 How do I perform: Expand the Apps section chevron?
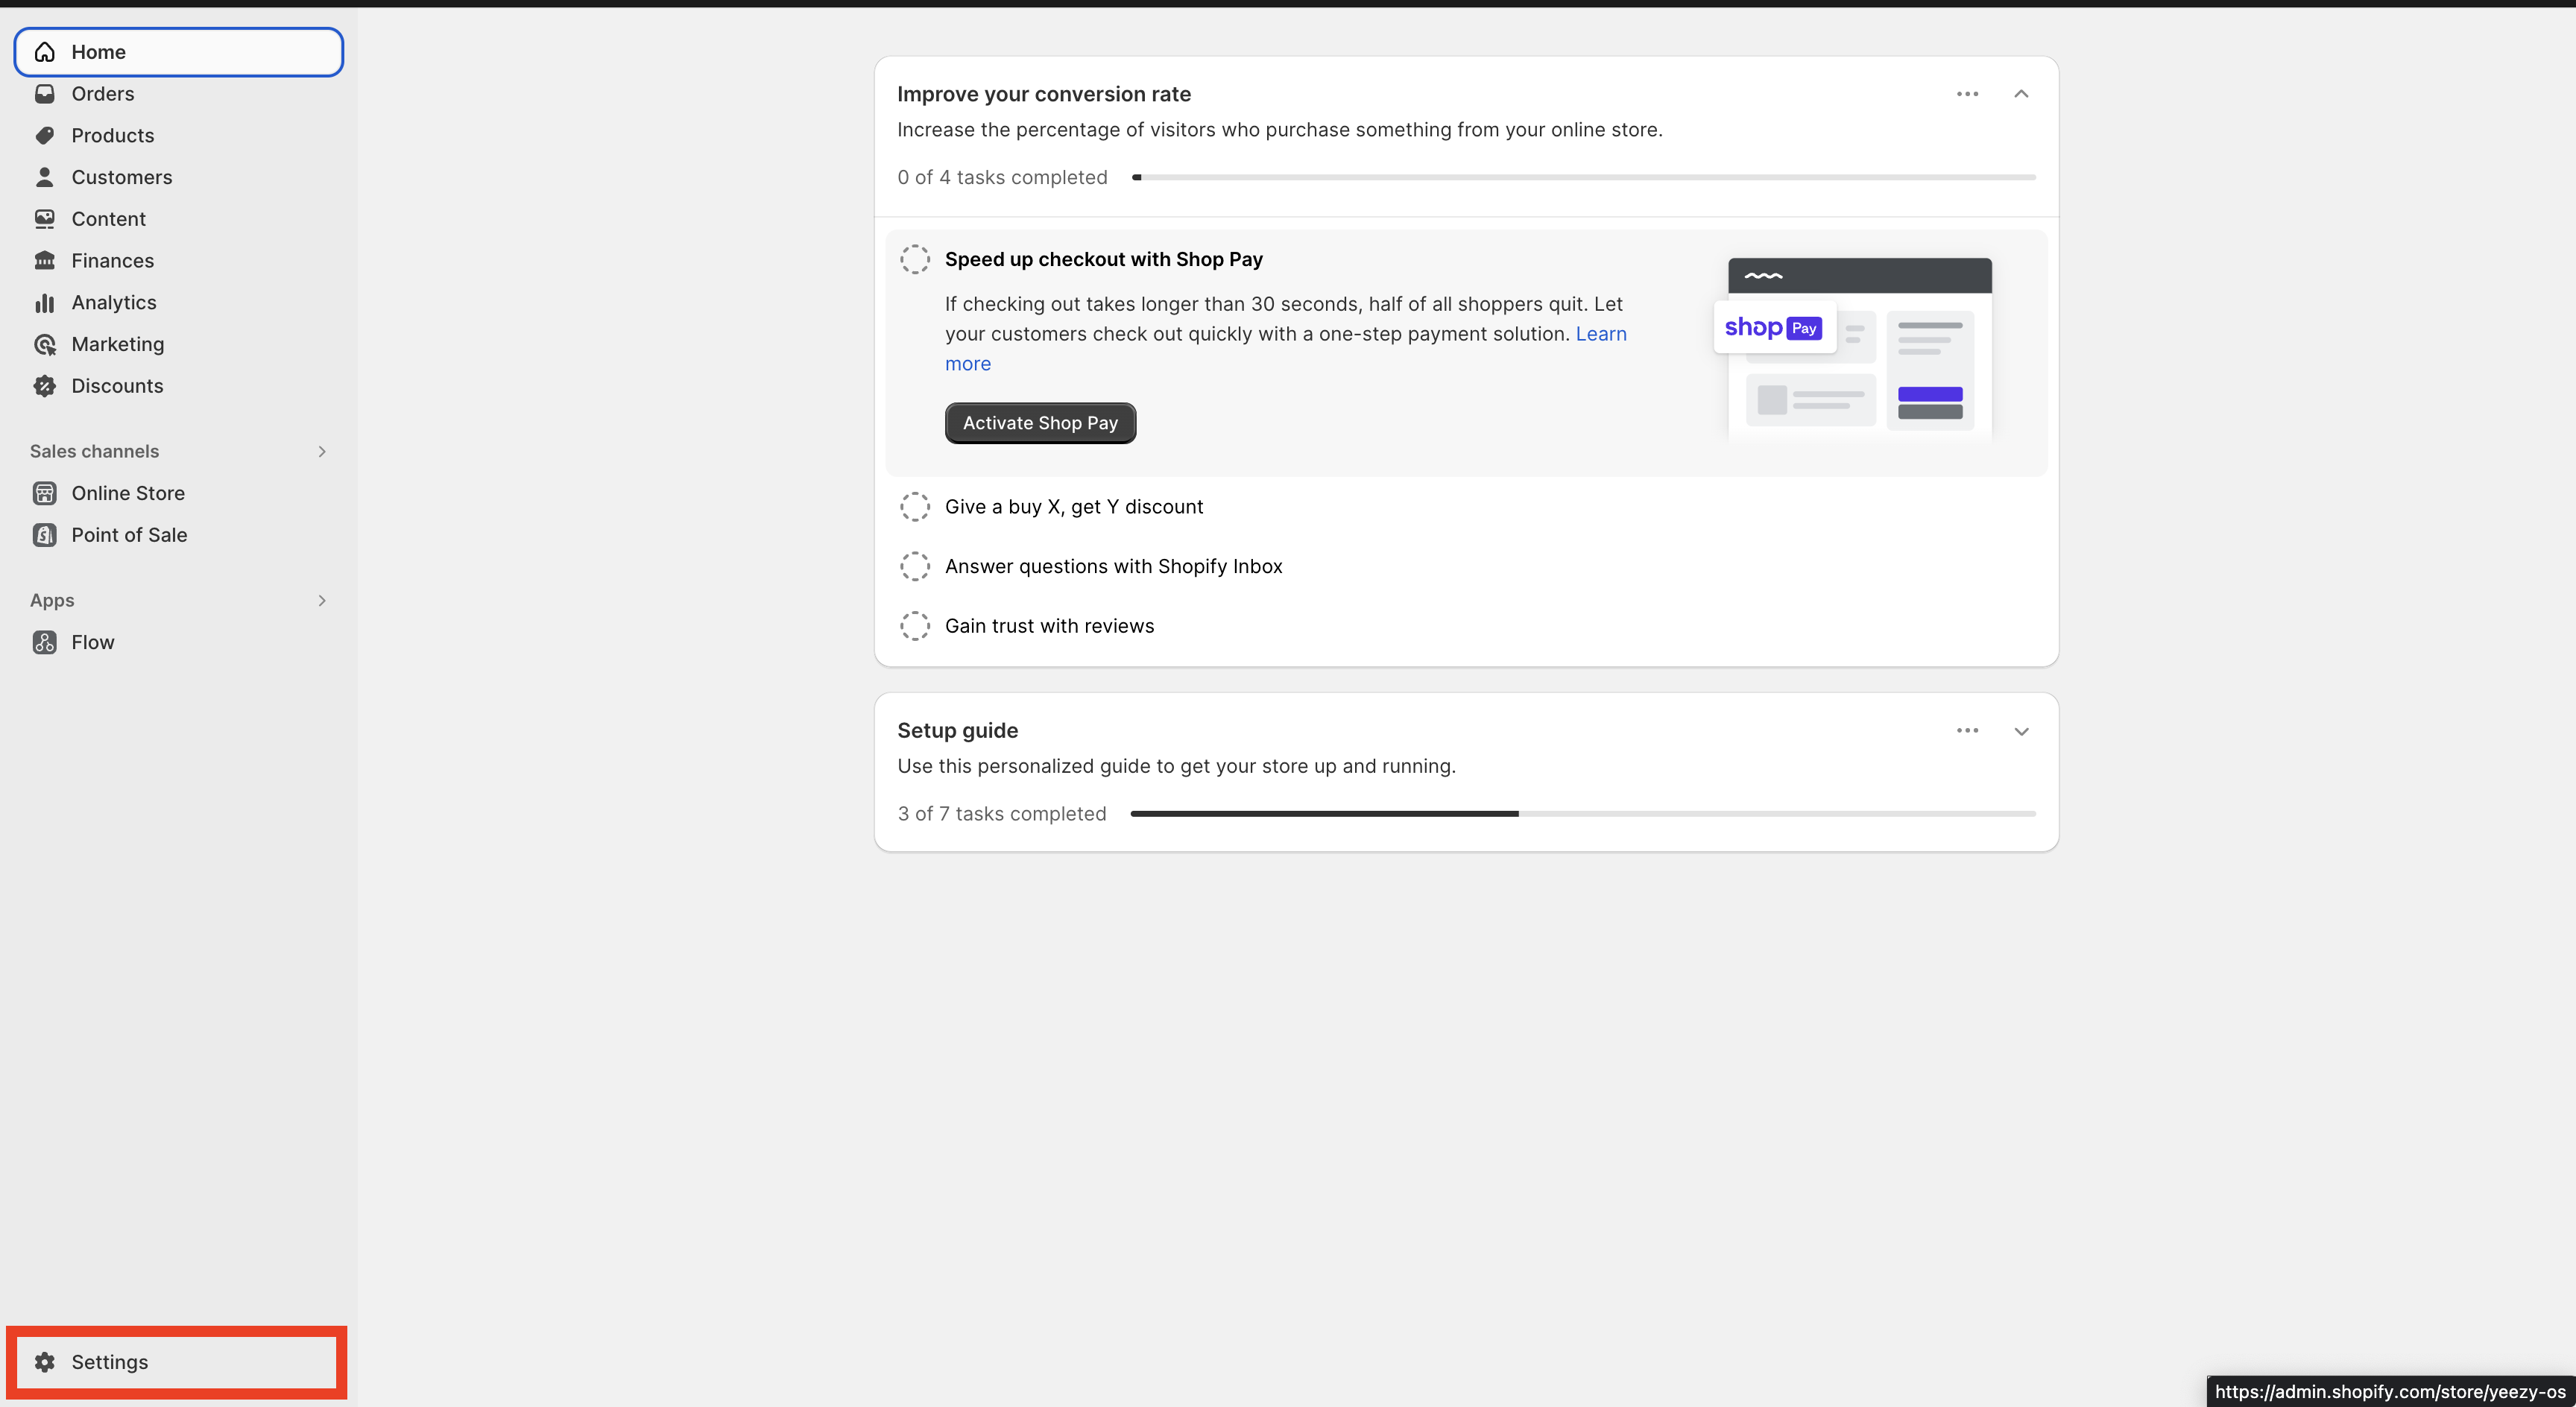(x=322, y=601)
